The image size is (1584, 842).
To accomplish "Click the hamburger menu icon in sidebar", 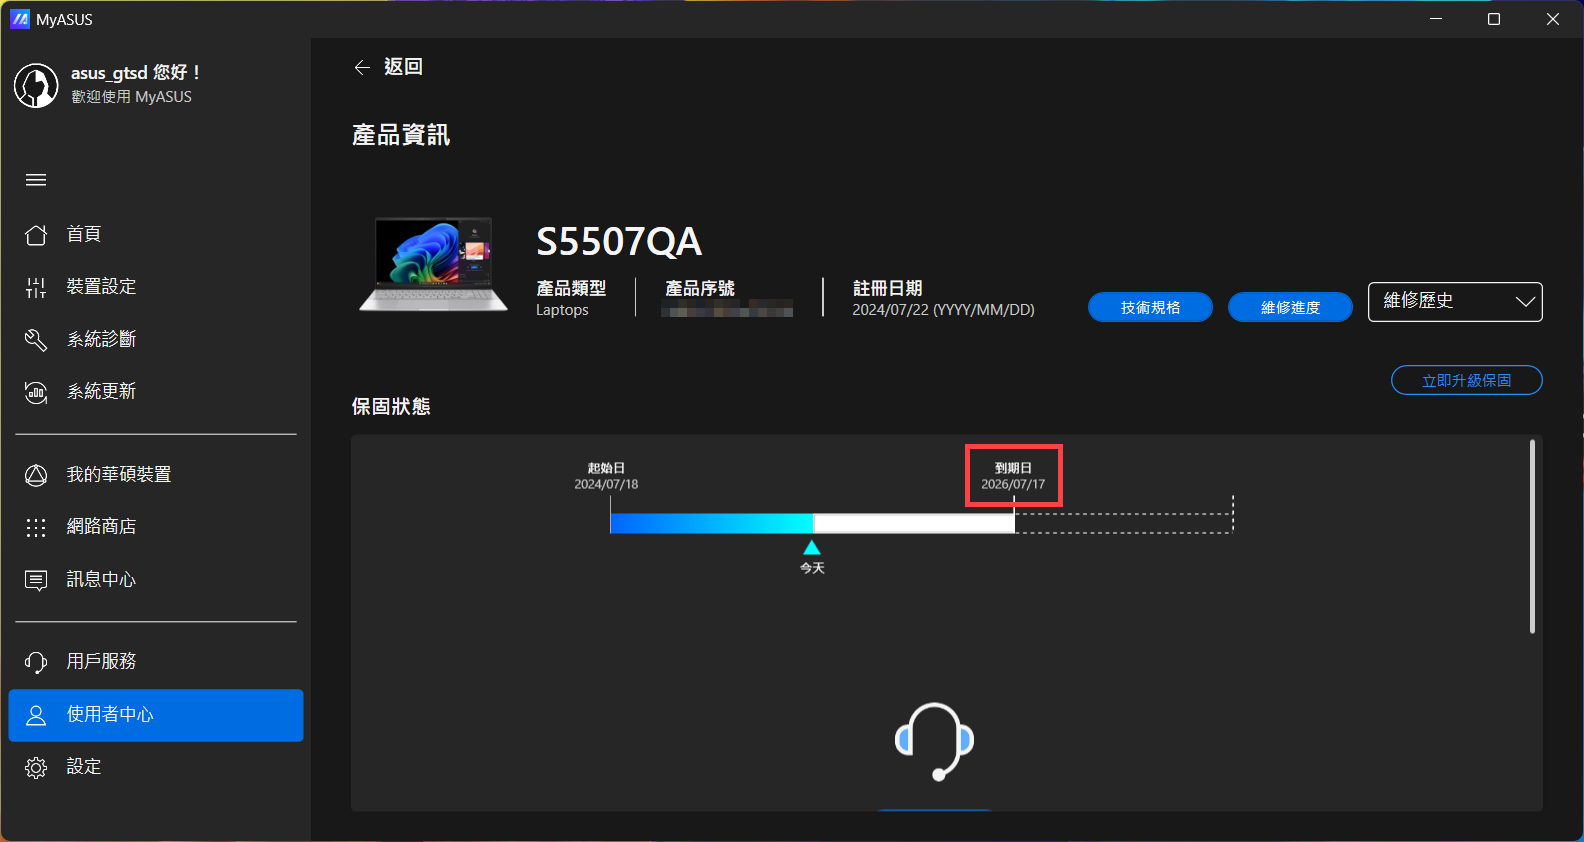I will [x=36, y=180].
